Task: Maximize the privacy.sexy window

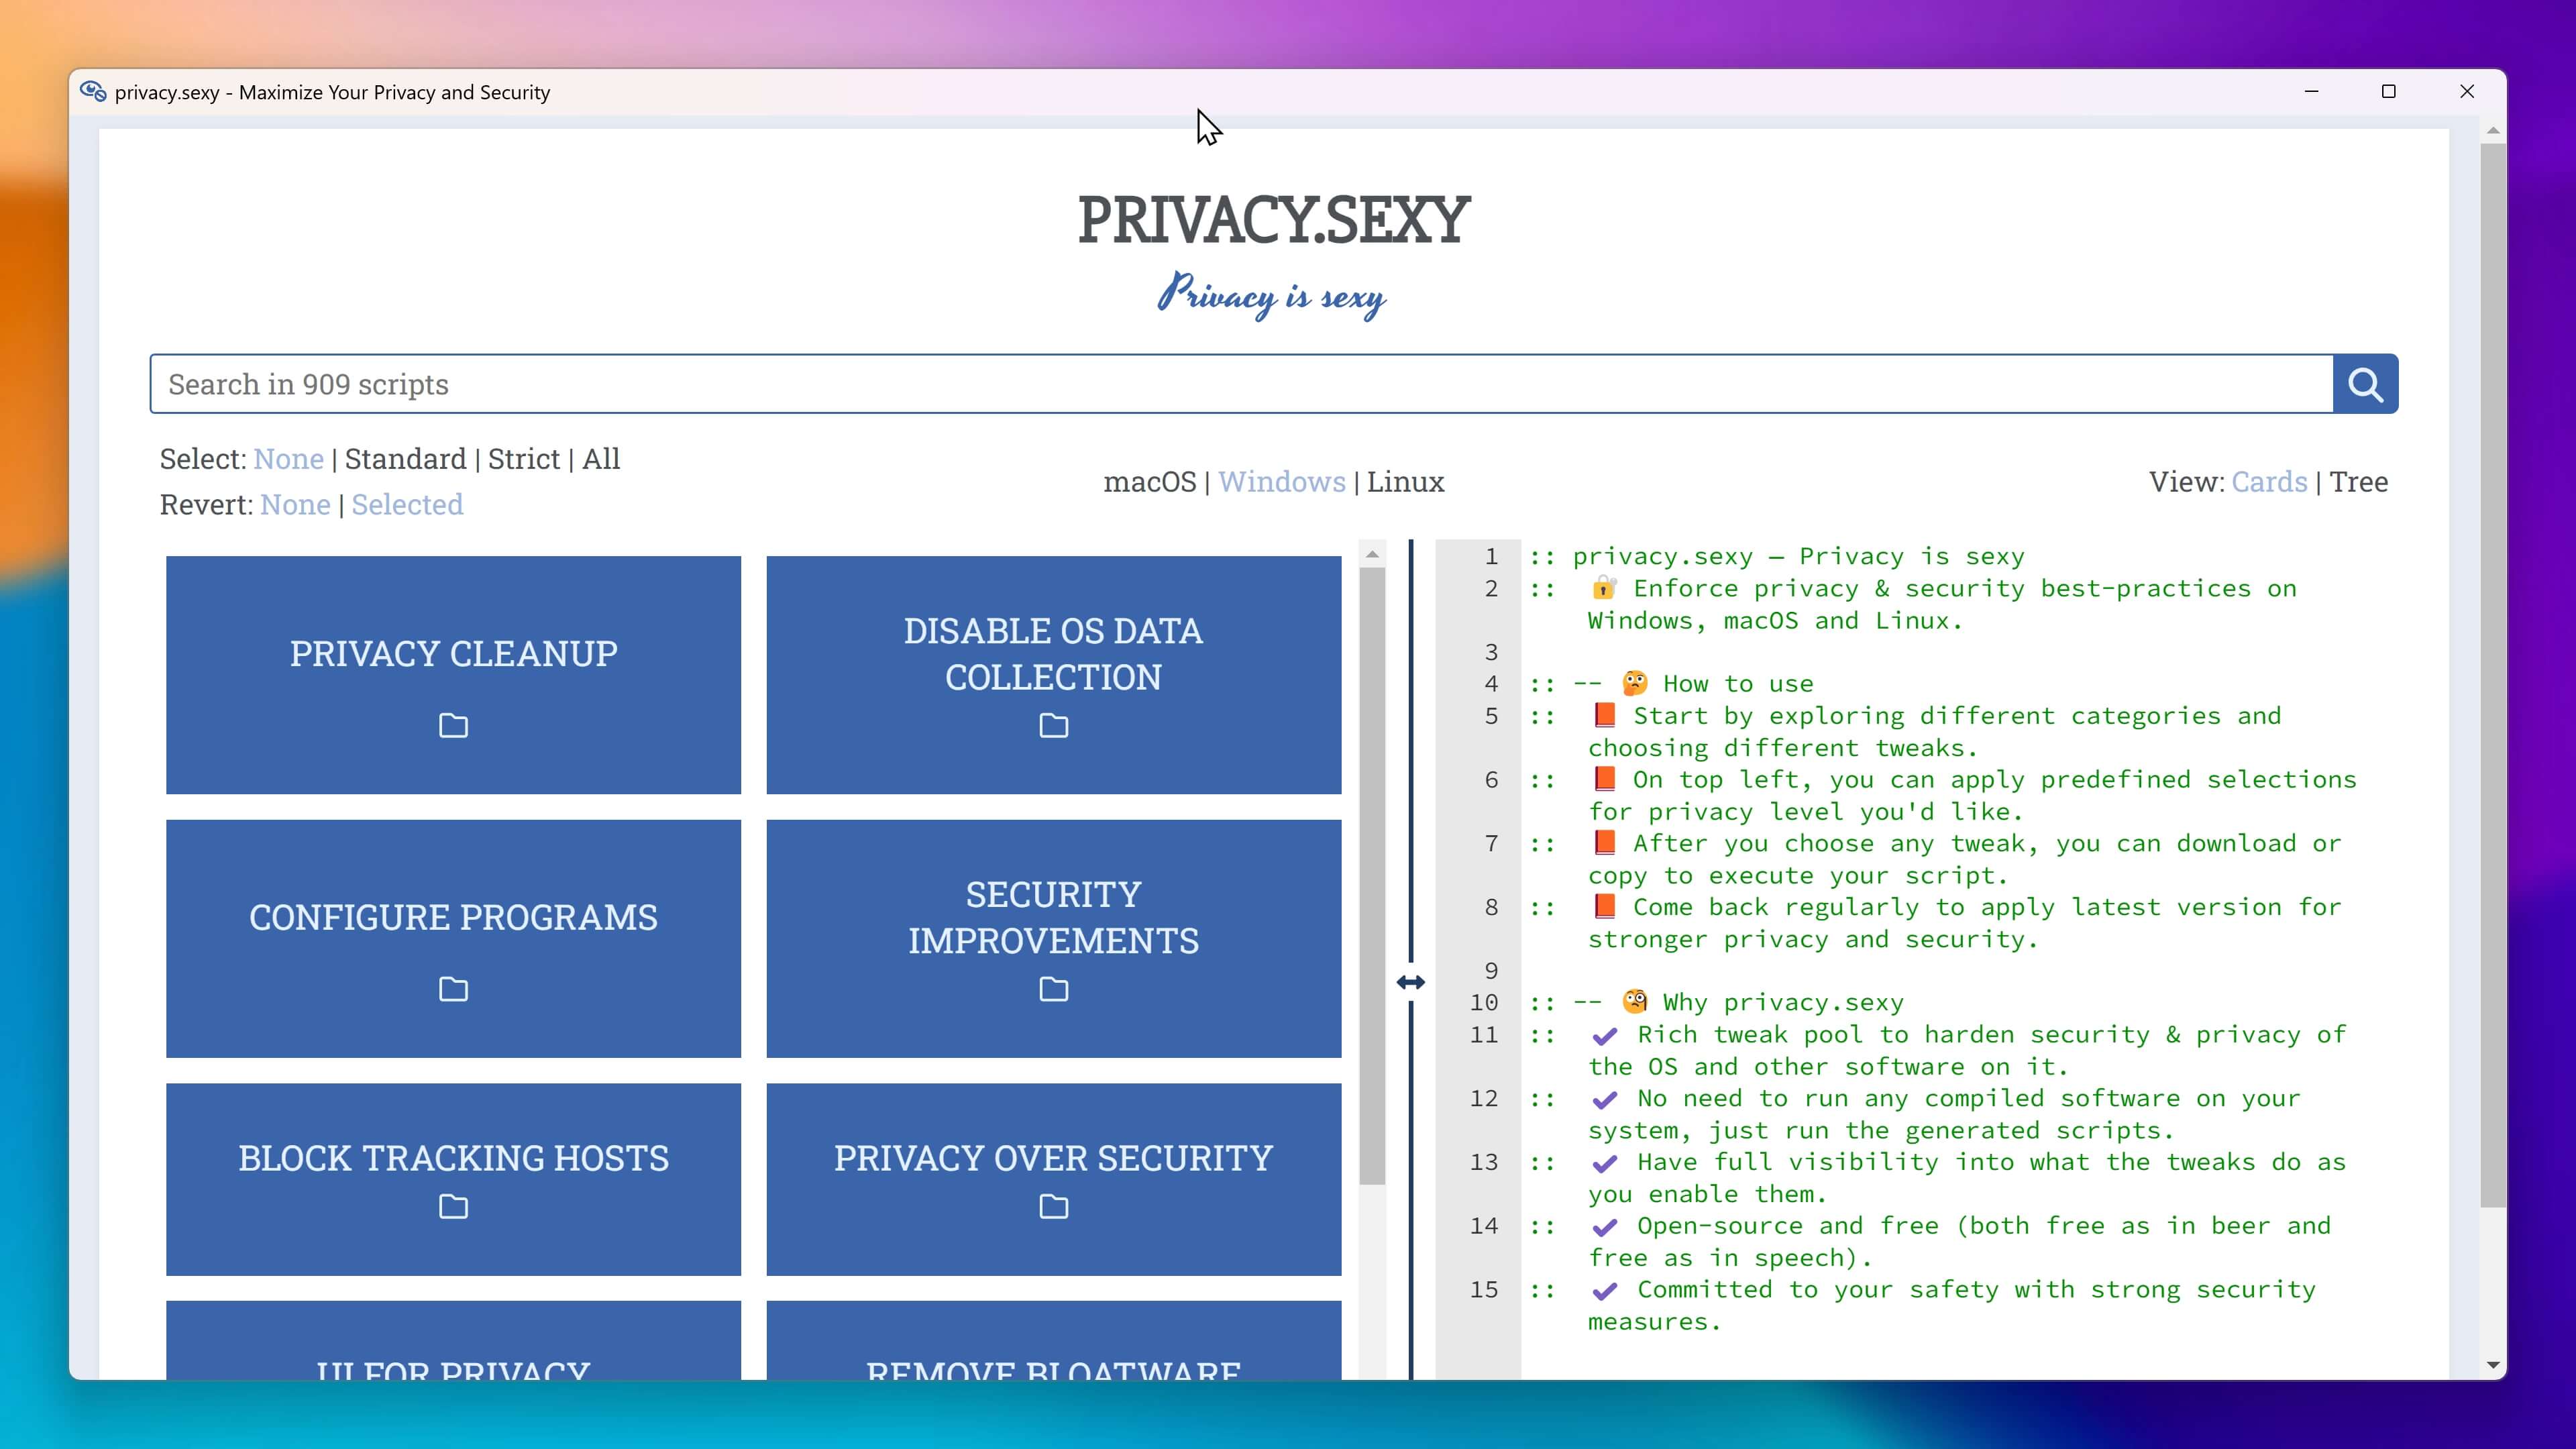Action: click(x=2389, y=92)
